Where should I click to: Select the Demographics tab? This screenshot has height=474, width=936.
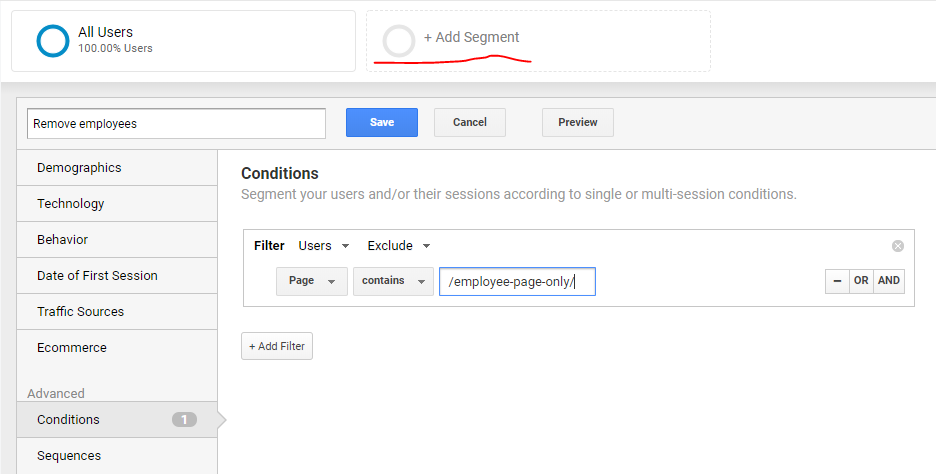(117, 168)
